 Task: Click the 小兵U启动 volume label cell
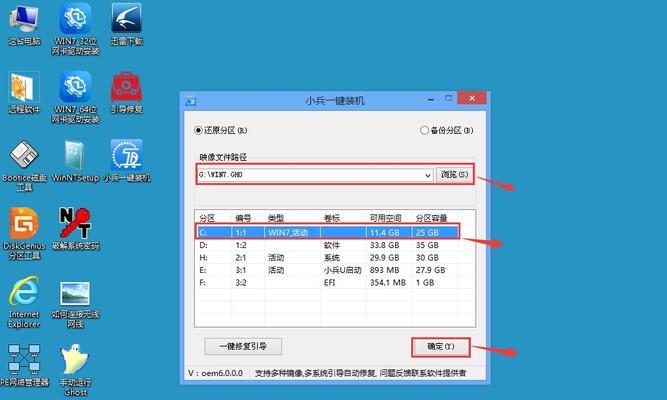point(342,270)
